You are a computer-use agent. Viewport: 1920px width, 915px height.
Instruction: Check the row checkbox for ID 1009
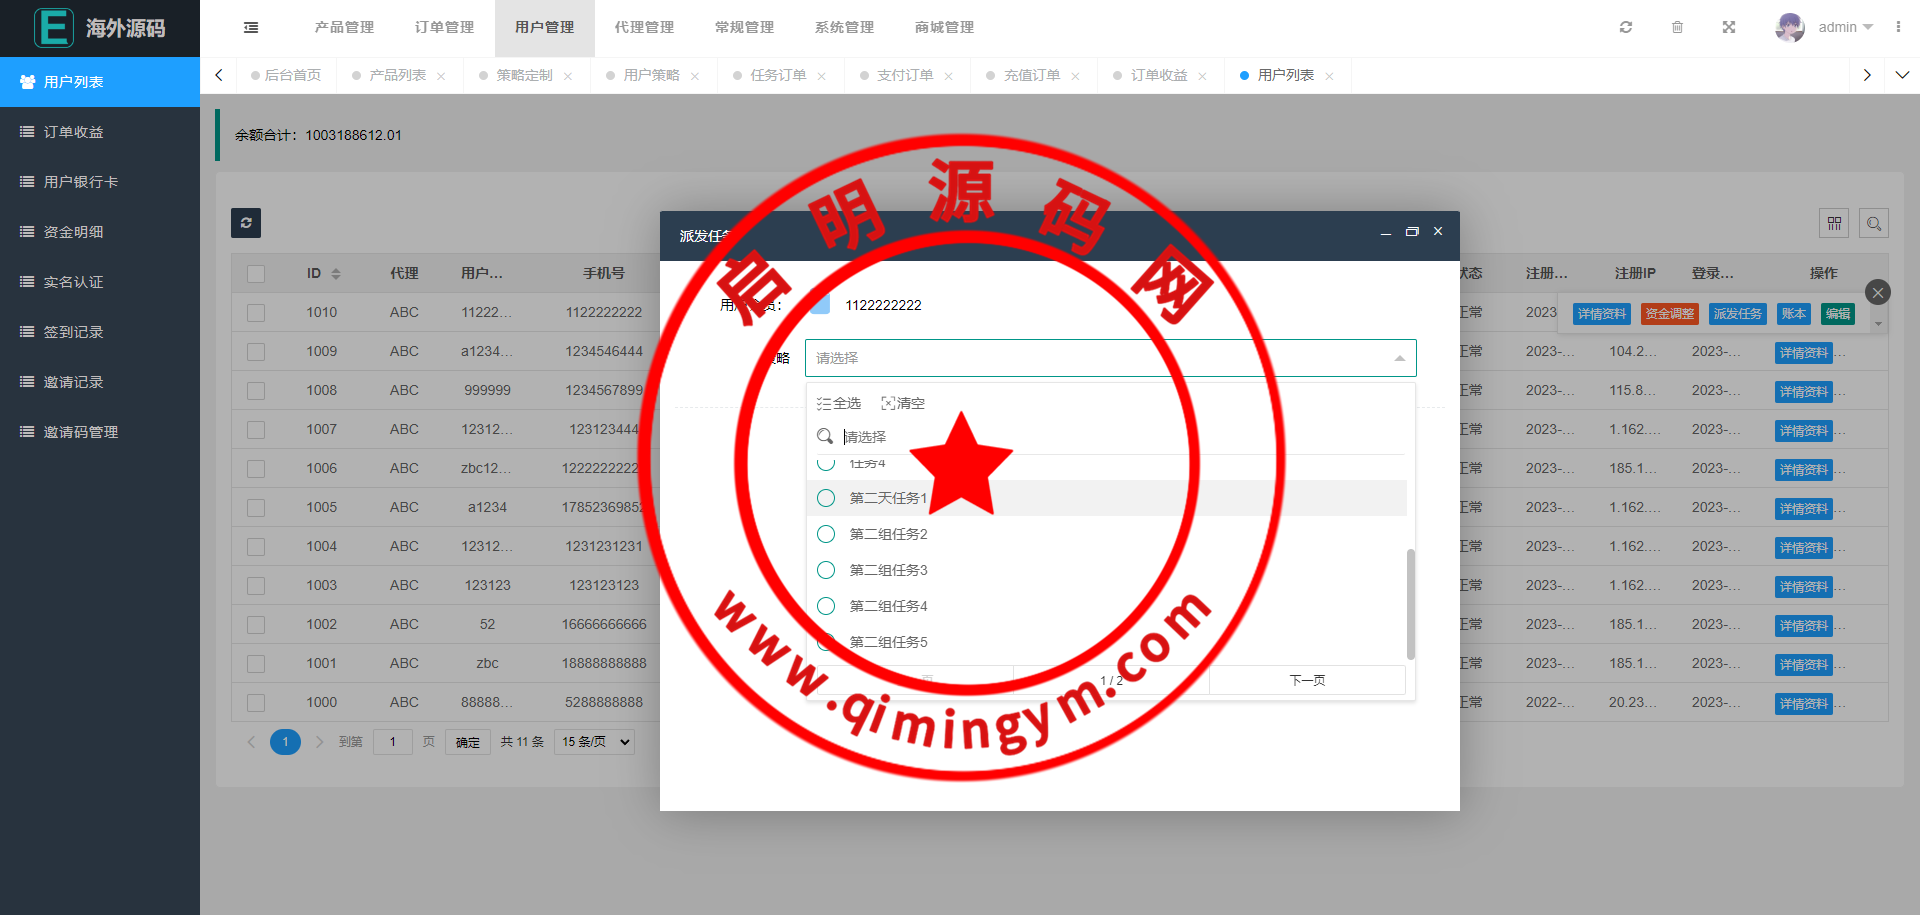point(256,352)
